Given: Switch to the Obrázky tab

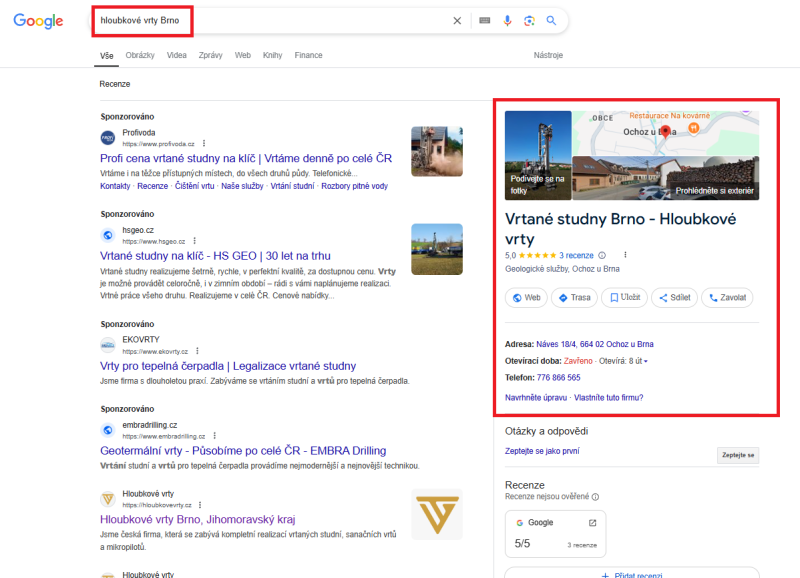Looking at the screenshot, I should pos(140,55).
